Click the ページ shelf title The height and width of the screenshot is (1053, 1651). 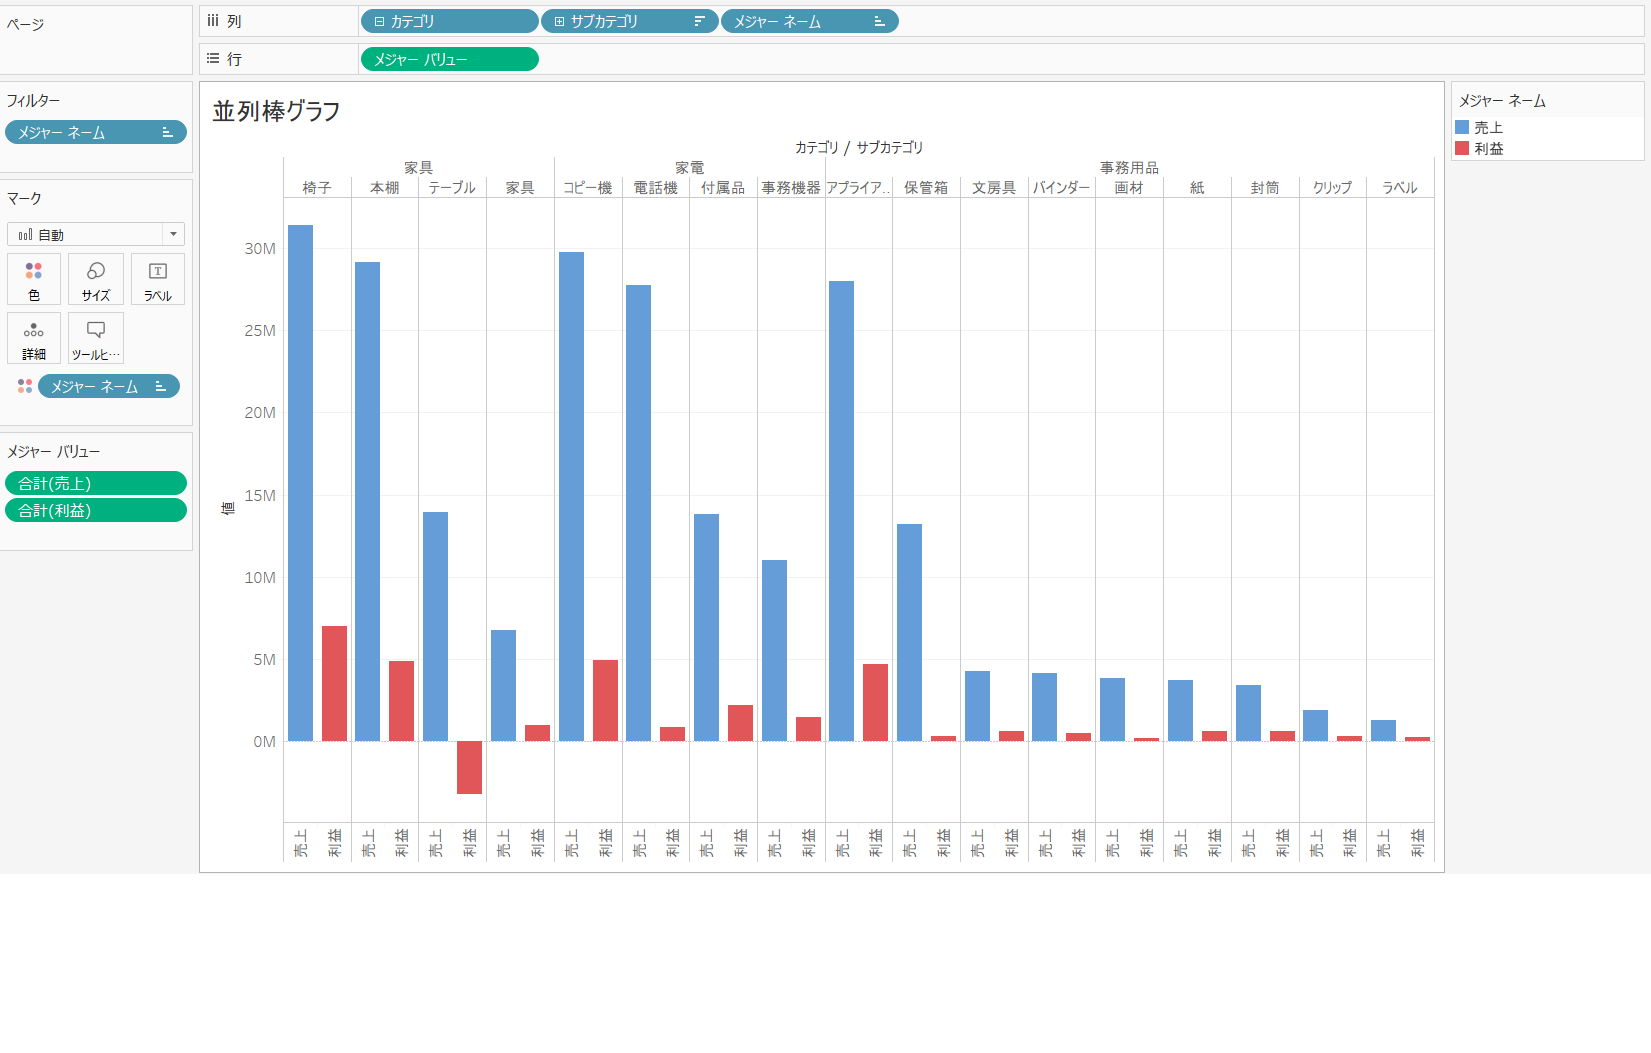25,24
